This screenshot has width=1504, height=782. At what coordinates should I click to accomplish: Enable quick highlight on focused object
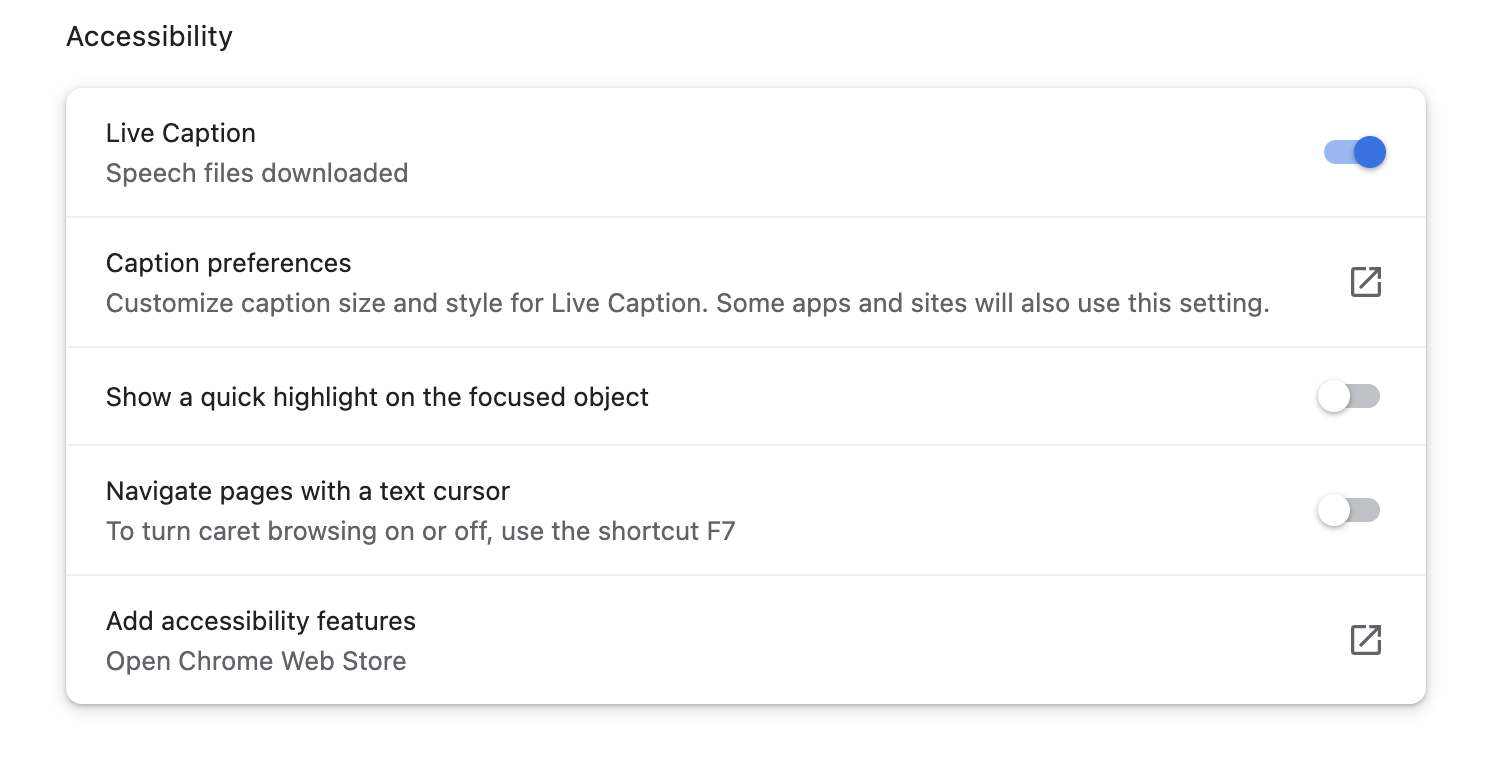point(1348,397)
